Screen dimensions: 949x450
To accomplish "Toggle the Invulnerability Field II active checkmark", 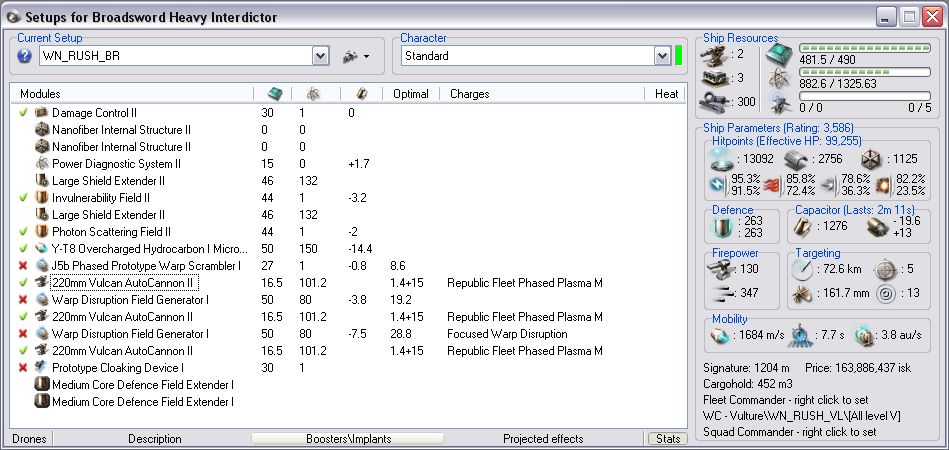I will point(24,197).
